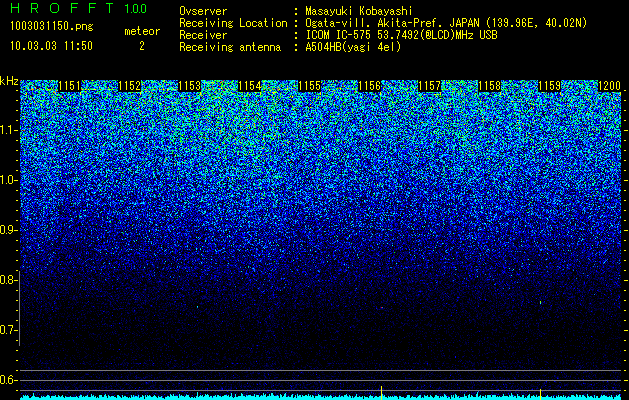Screen dimensions: 629x400
Task: Click the date stamp 10.03.03 11:50
Action: 51,46
